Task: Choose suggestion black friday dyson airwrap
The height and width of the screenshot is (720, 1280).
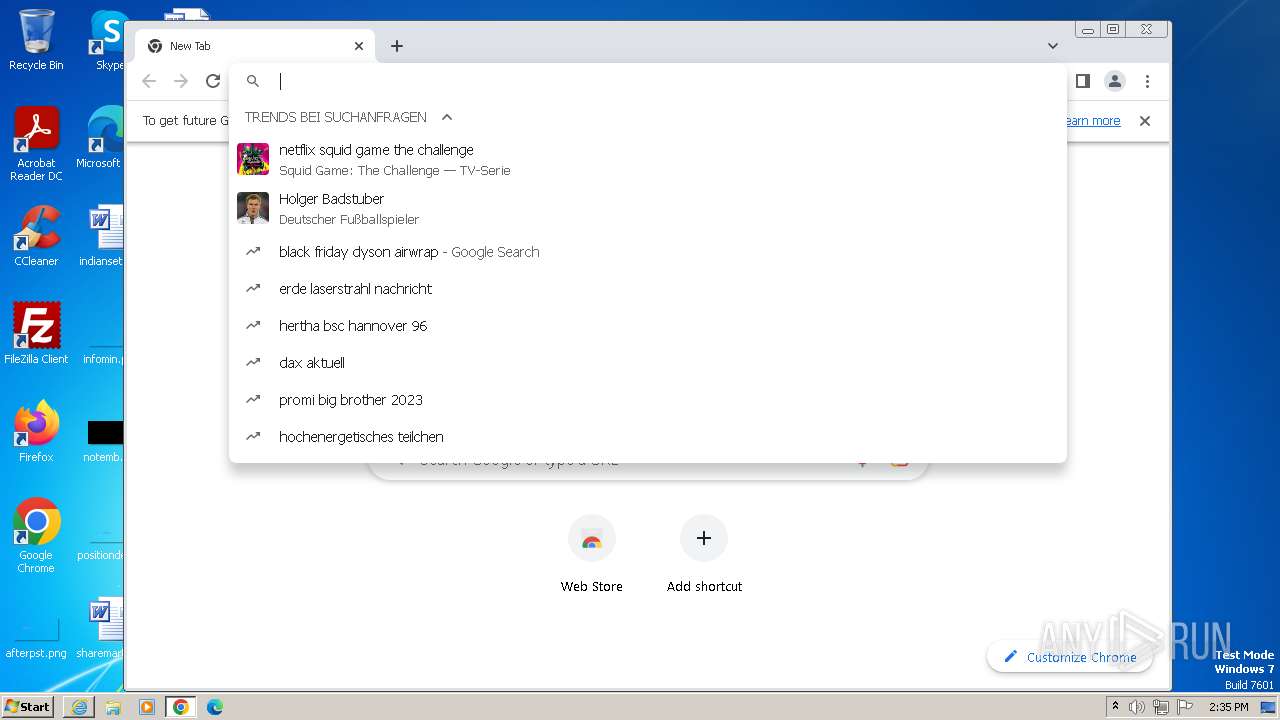Action: click(648, 252)
